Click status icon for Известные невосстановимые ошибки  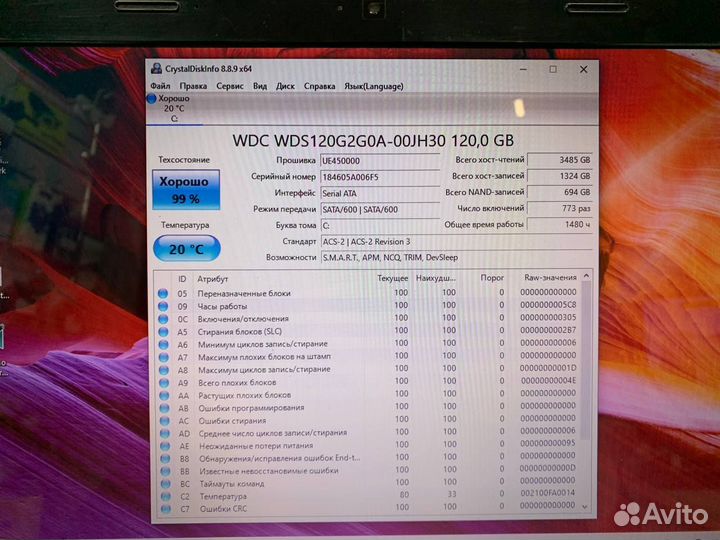click(x=165, y=471)
